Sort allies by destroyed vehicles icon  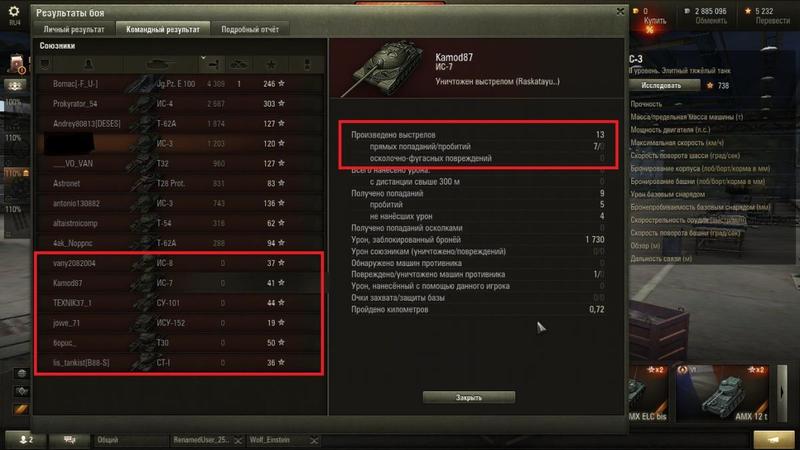click(239, 64)
